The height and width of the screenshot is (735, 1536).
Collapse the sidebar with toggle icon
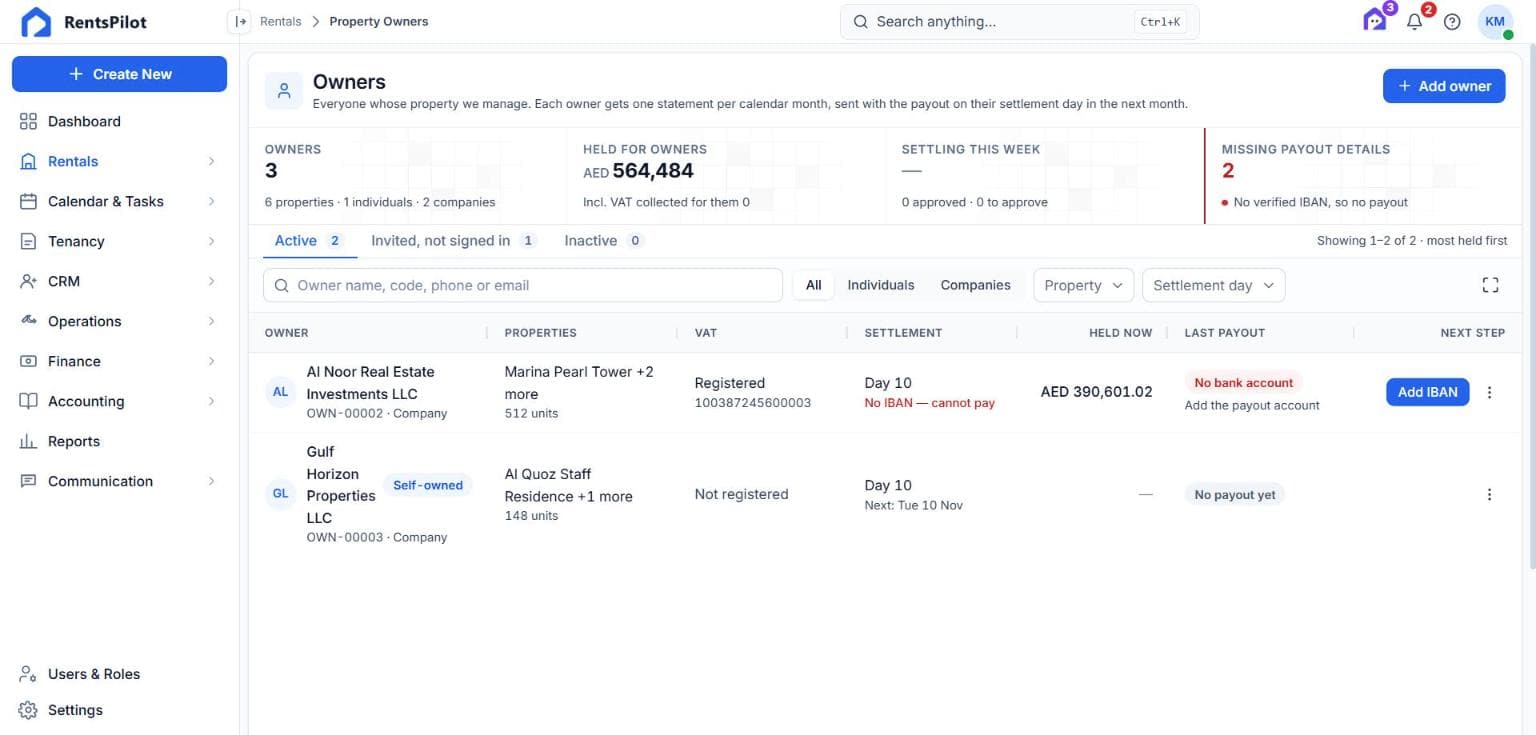240,21
